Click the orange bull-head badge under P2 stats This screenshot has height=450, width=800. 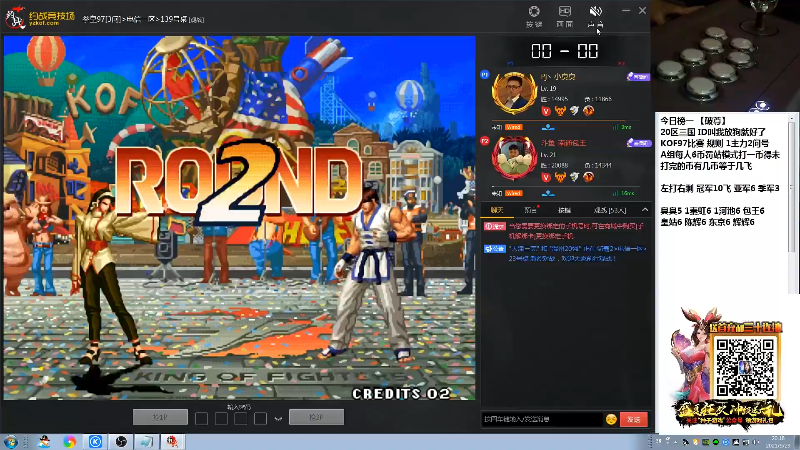560,177
